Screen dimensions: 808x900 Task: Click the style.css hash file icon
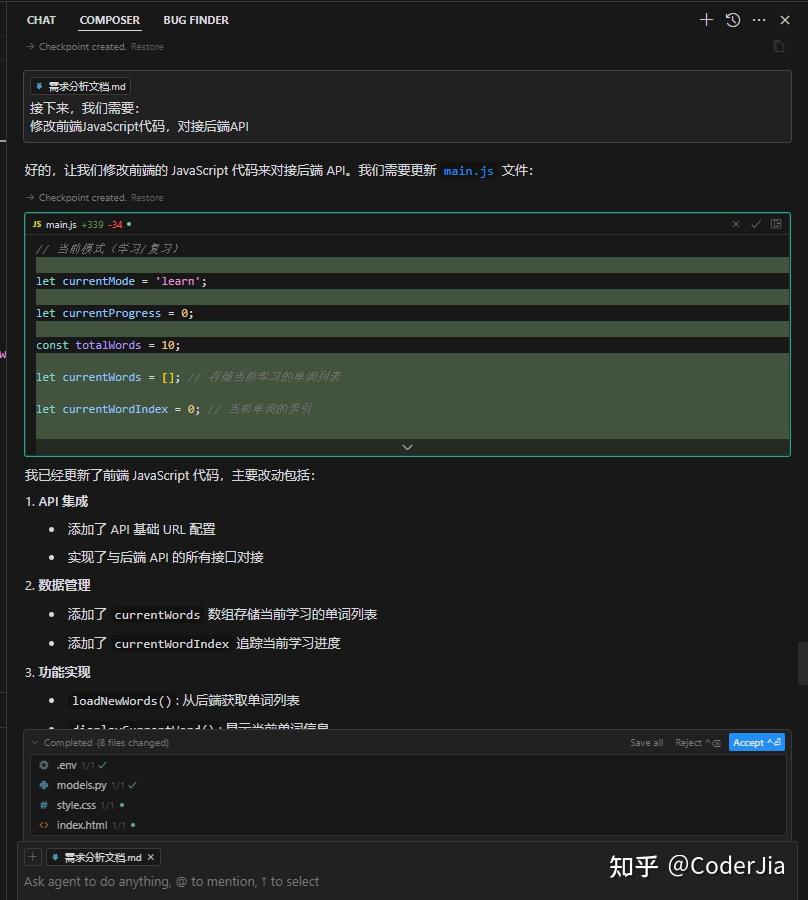click(44, 805)
